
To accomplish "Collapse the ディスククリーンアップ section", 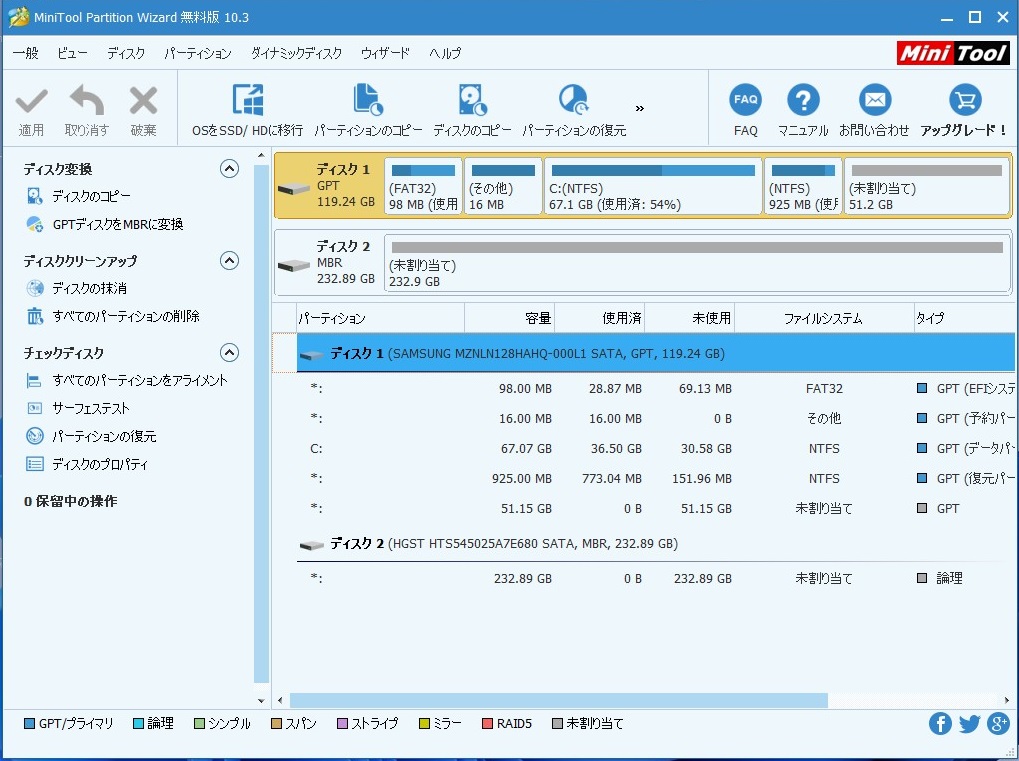I will tap(229, 261).
